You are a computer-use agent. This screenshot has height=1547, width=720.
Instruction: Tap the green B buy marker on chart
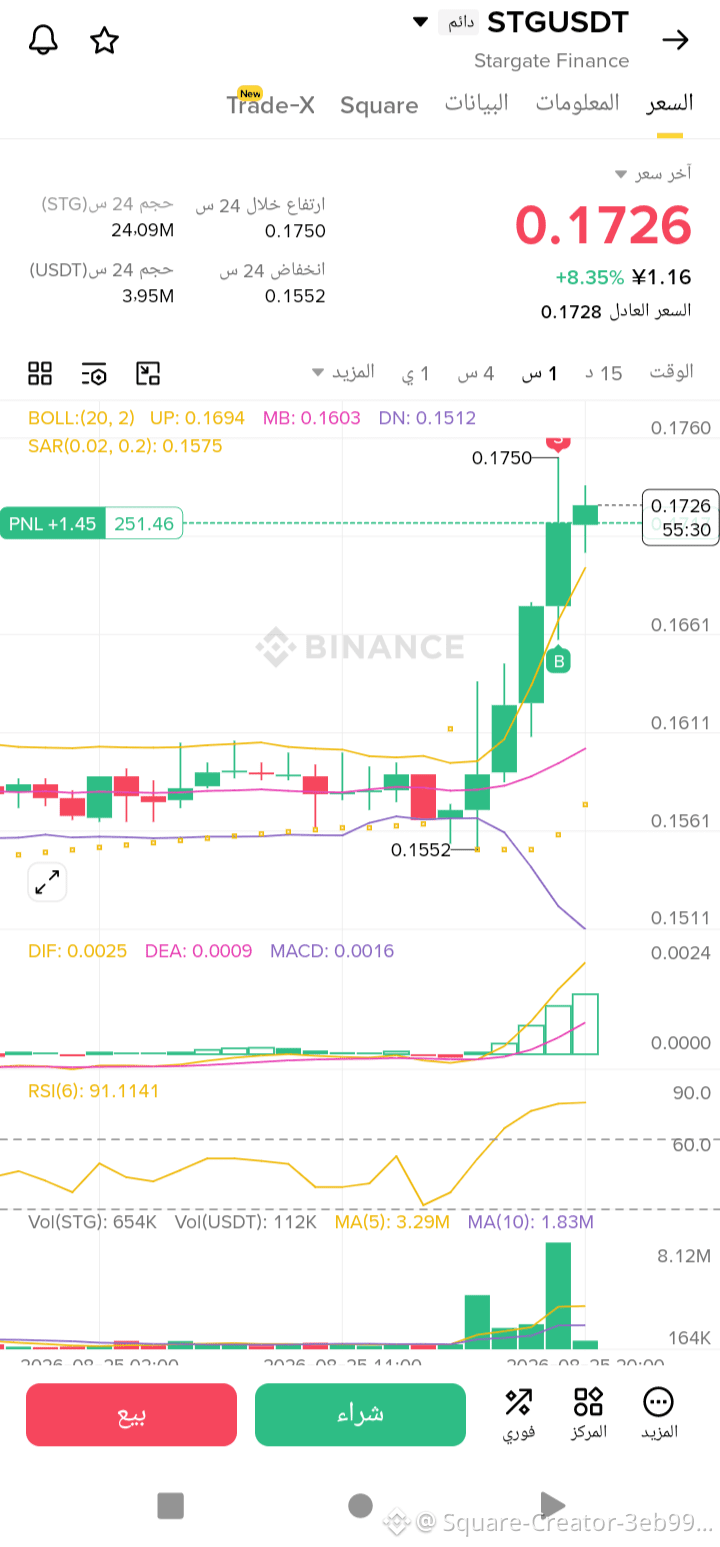(559, 660)
